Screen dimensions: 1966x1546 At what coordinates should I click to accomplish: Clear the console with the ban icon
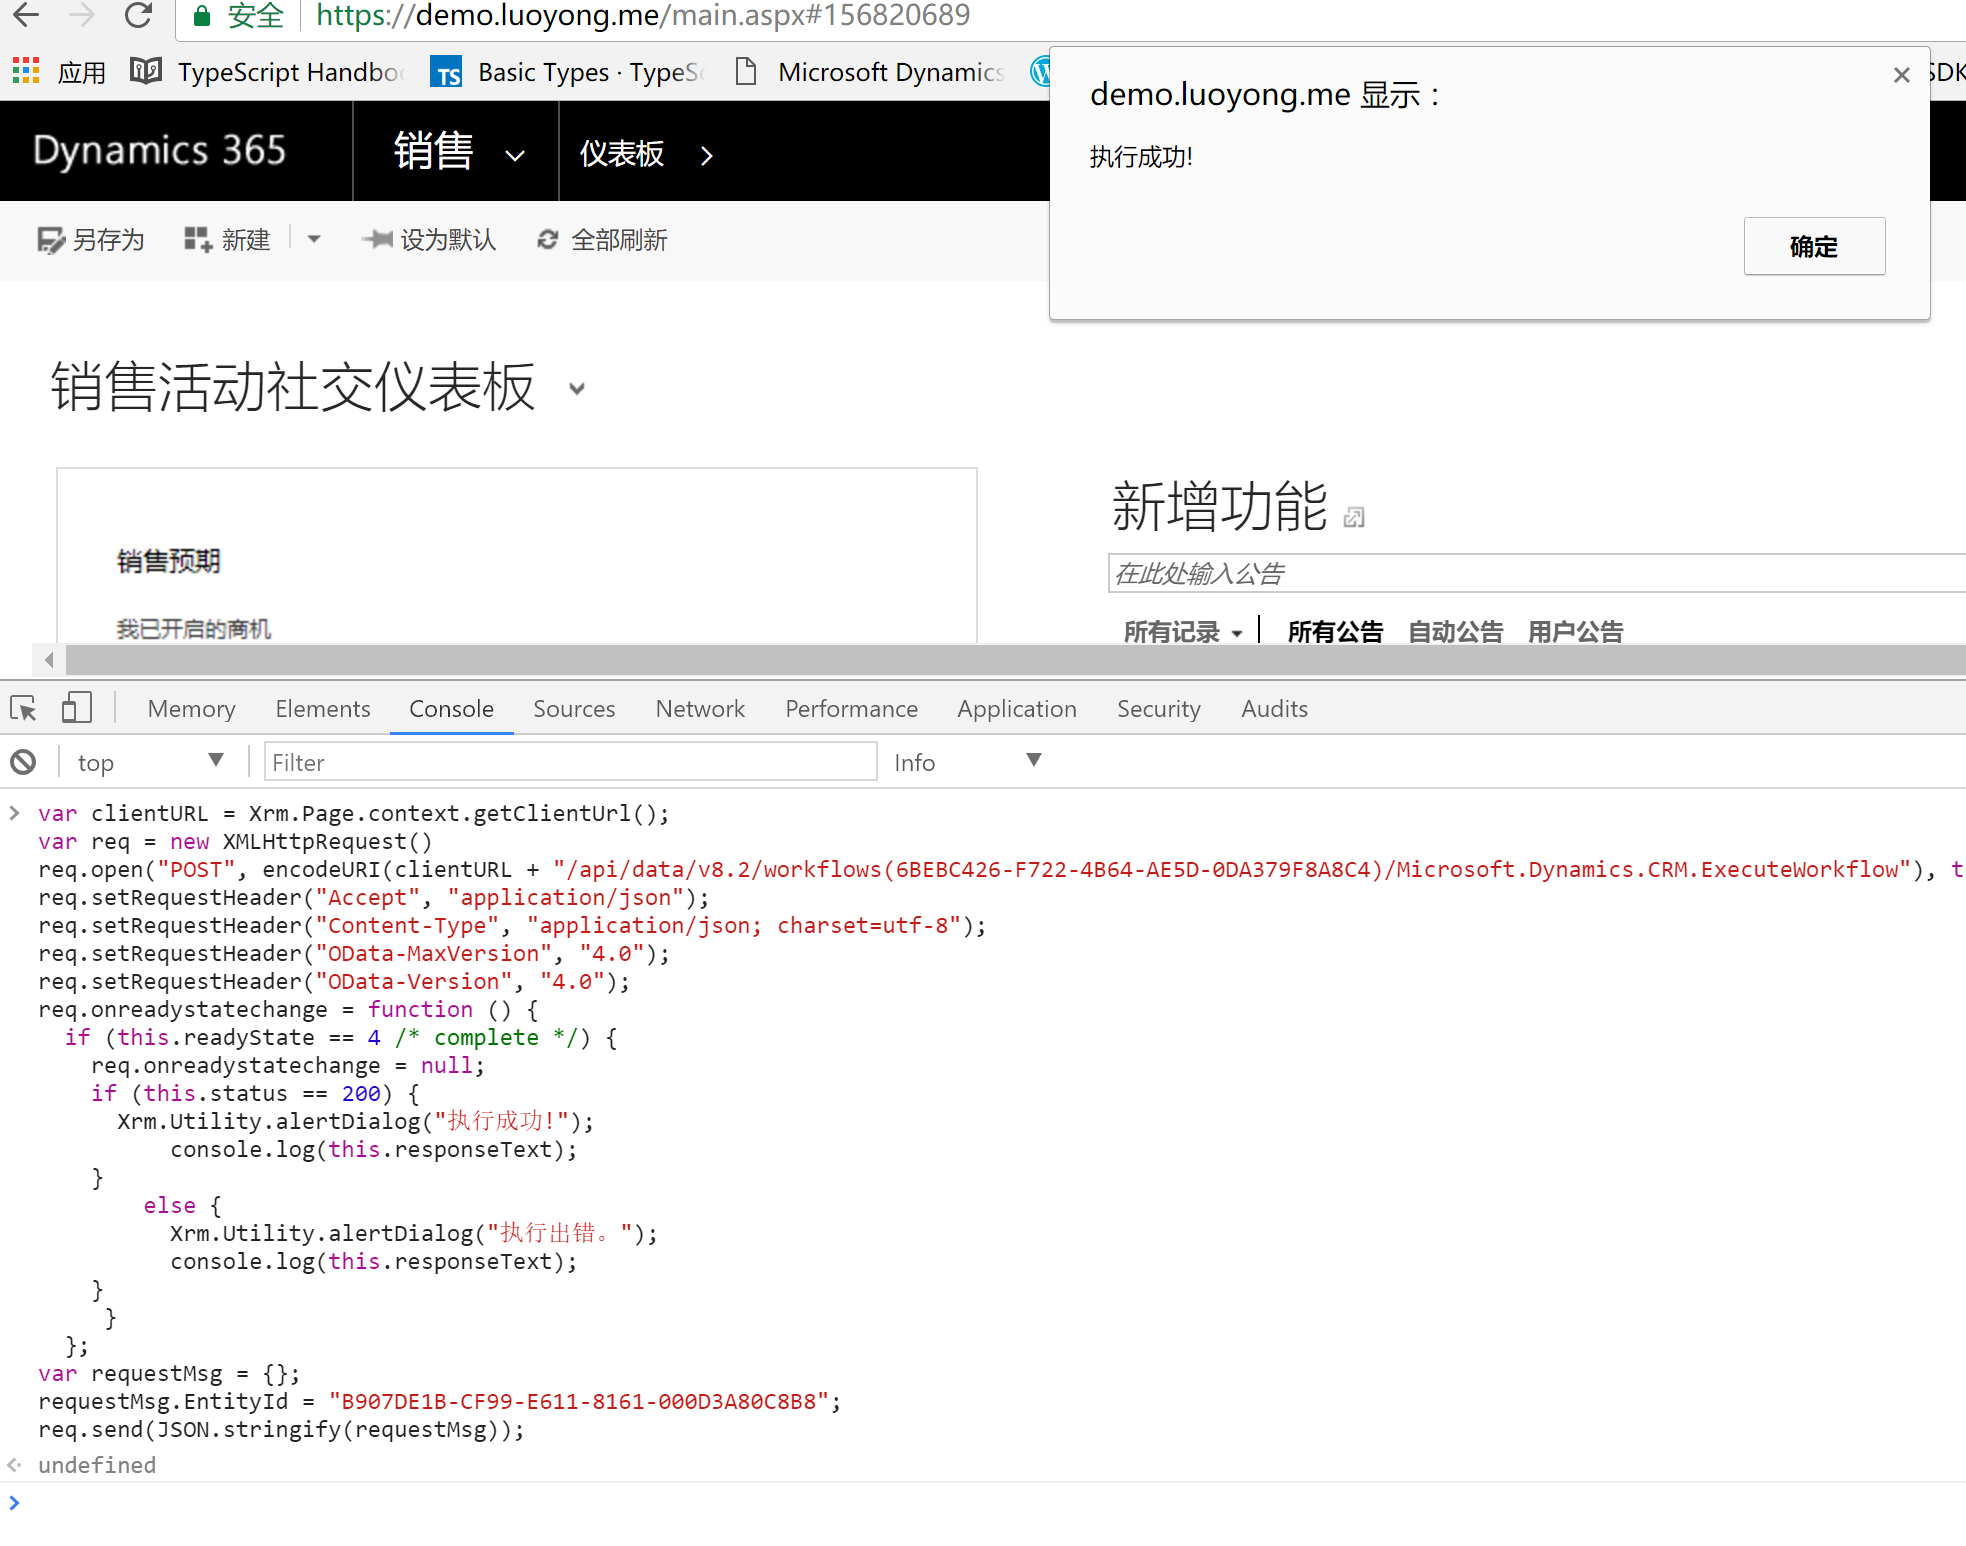[23, 762]
